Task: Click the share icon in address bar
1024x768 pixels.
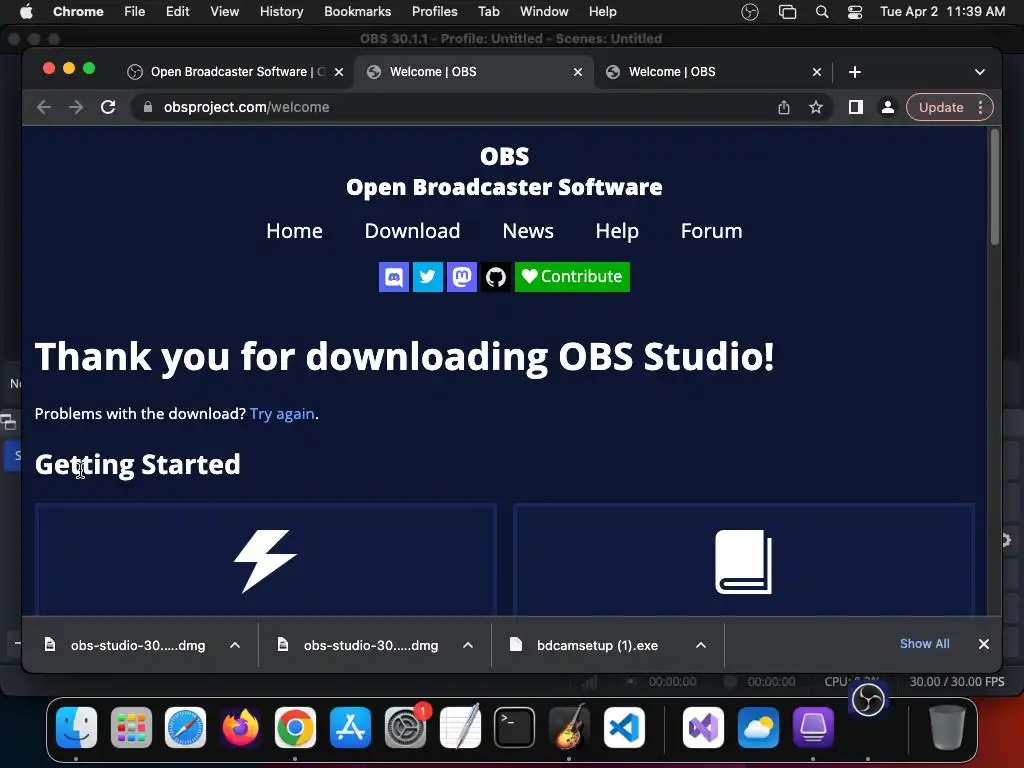Action: (x=784, y=107)
